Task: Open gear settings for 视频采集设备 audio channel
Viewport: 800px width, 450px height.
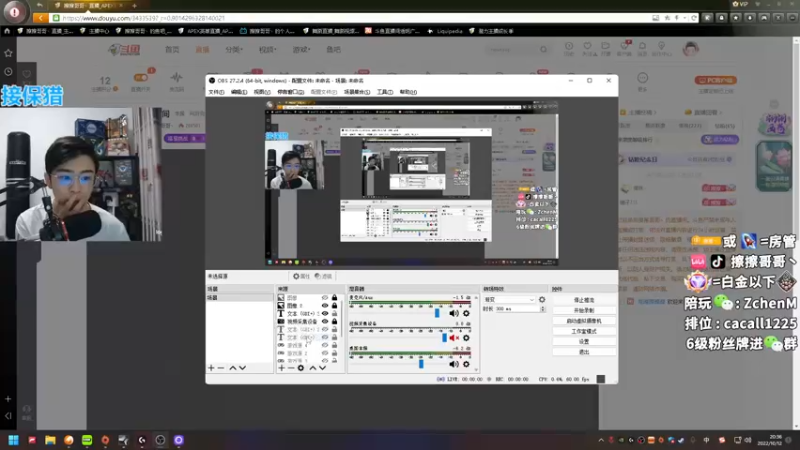Action: pyautogui.click(x=466, y=338)
